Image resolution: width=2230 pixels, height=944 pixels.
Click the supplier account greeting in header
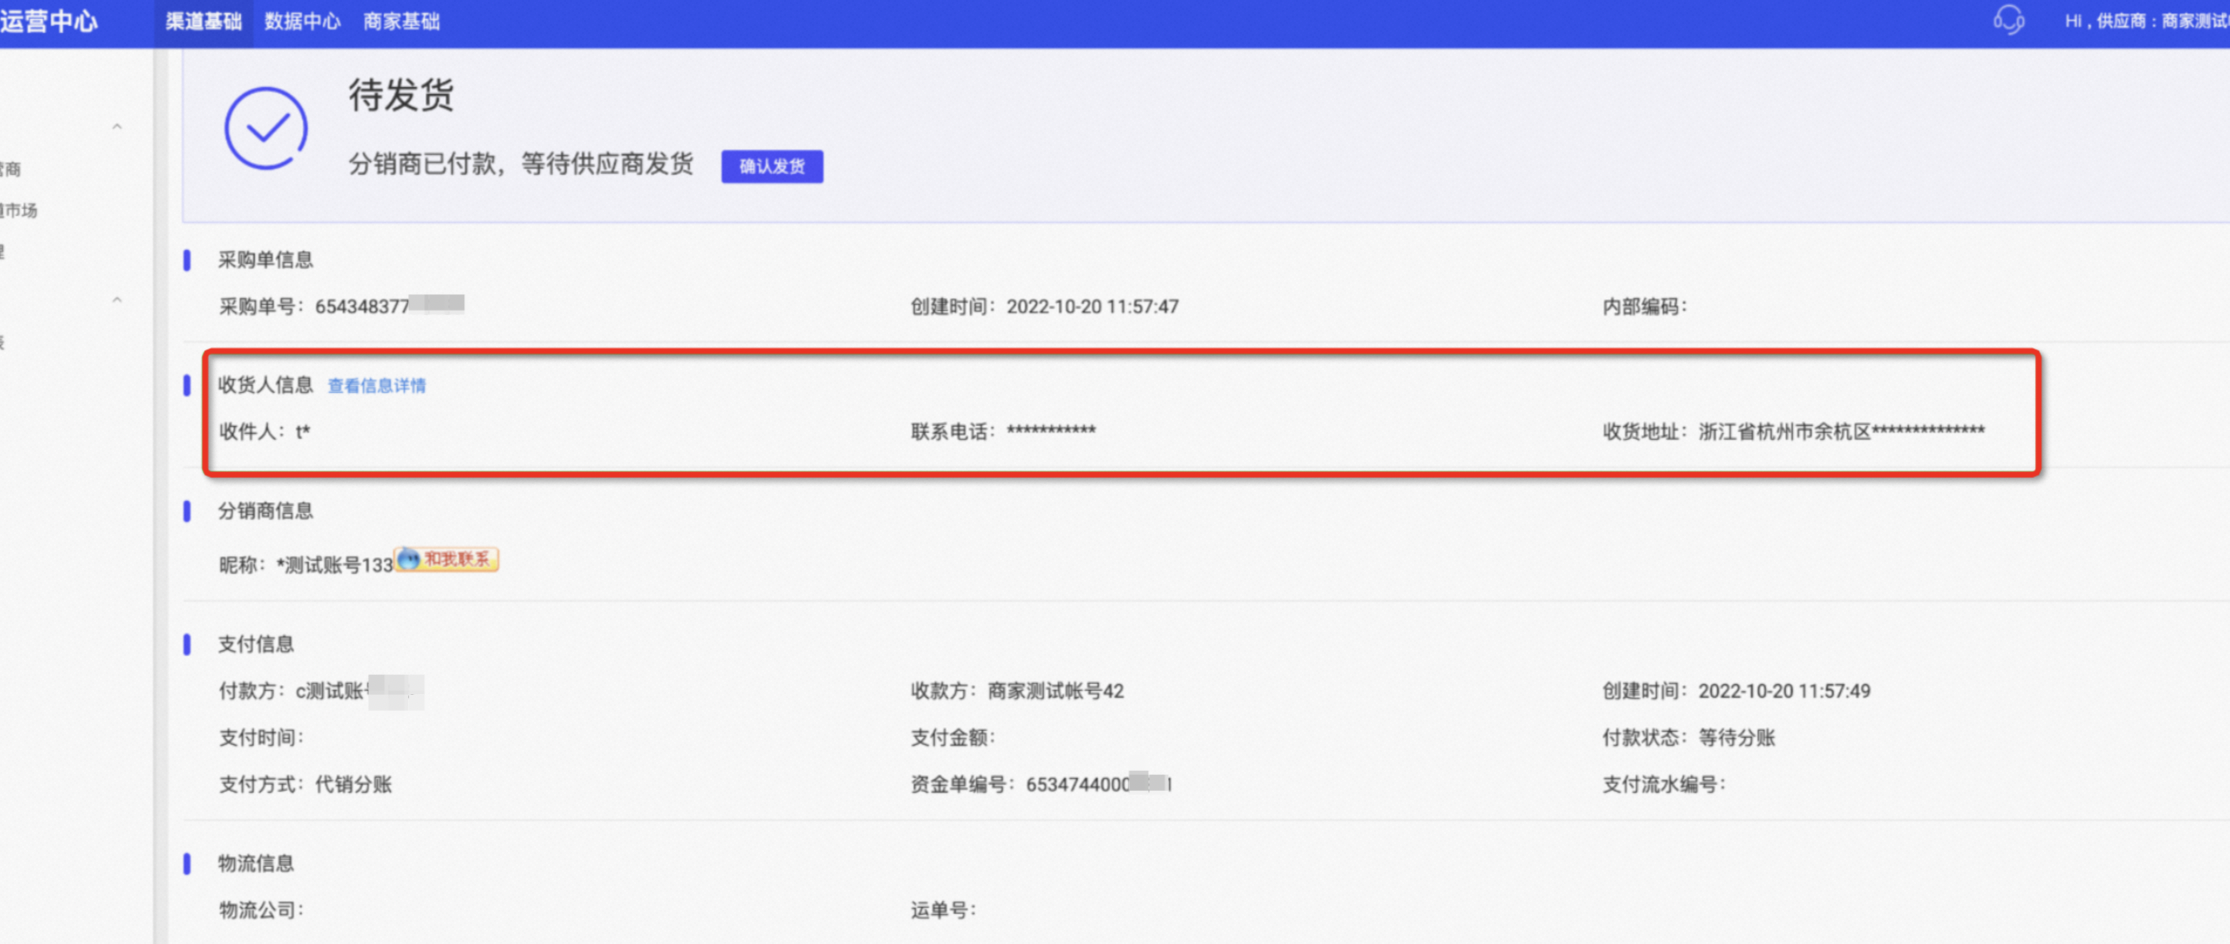(2146, 21)
